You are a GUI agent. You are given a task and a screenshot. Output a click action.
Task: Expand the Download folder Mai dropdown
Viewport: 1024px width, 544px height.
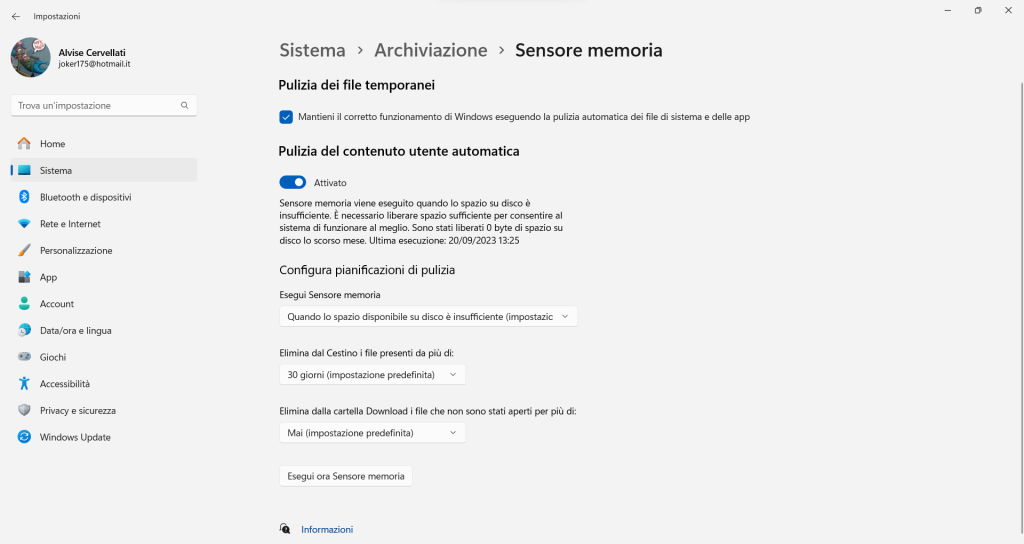pos(372,433)
